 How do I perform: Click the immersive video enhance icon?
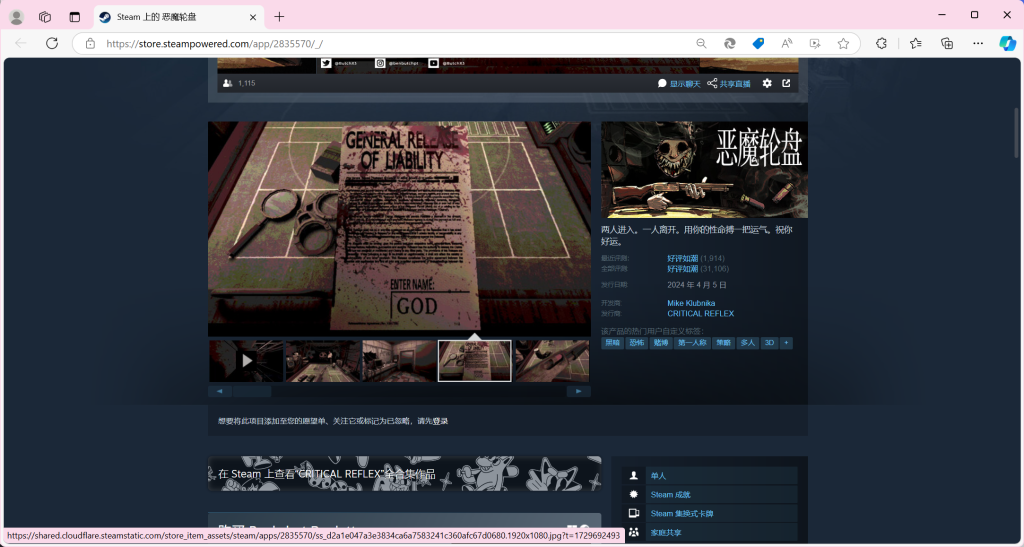[x=815, y=44]
